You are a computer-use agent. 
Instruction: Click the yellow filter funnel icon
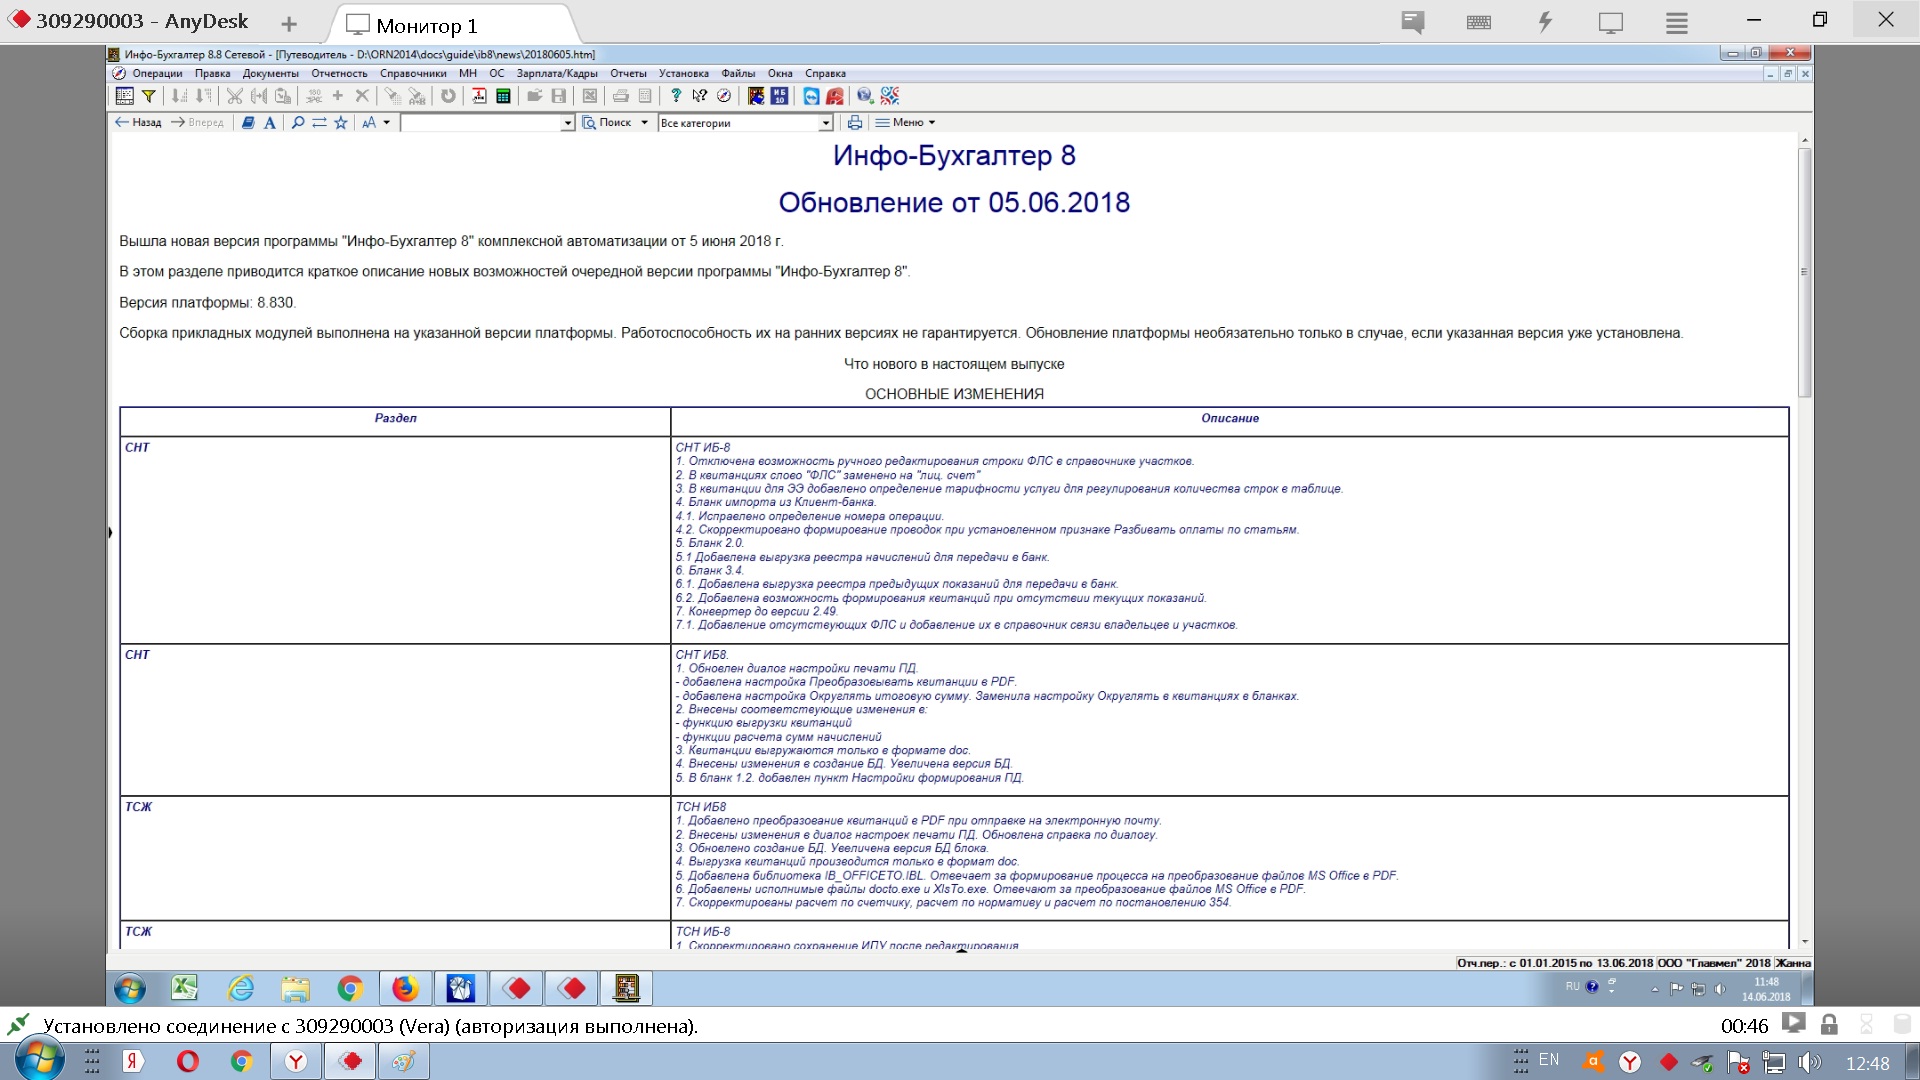pyautogui.click(x=149, y=96)
